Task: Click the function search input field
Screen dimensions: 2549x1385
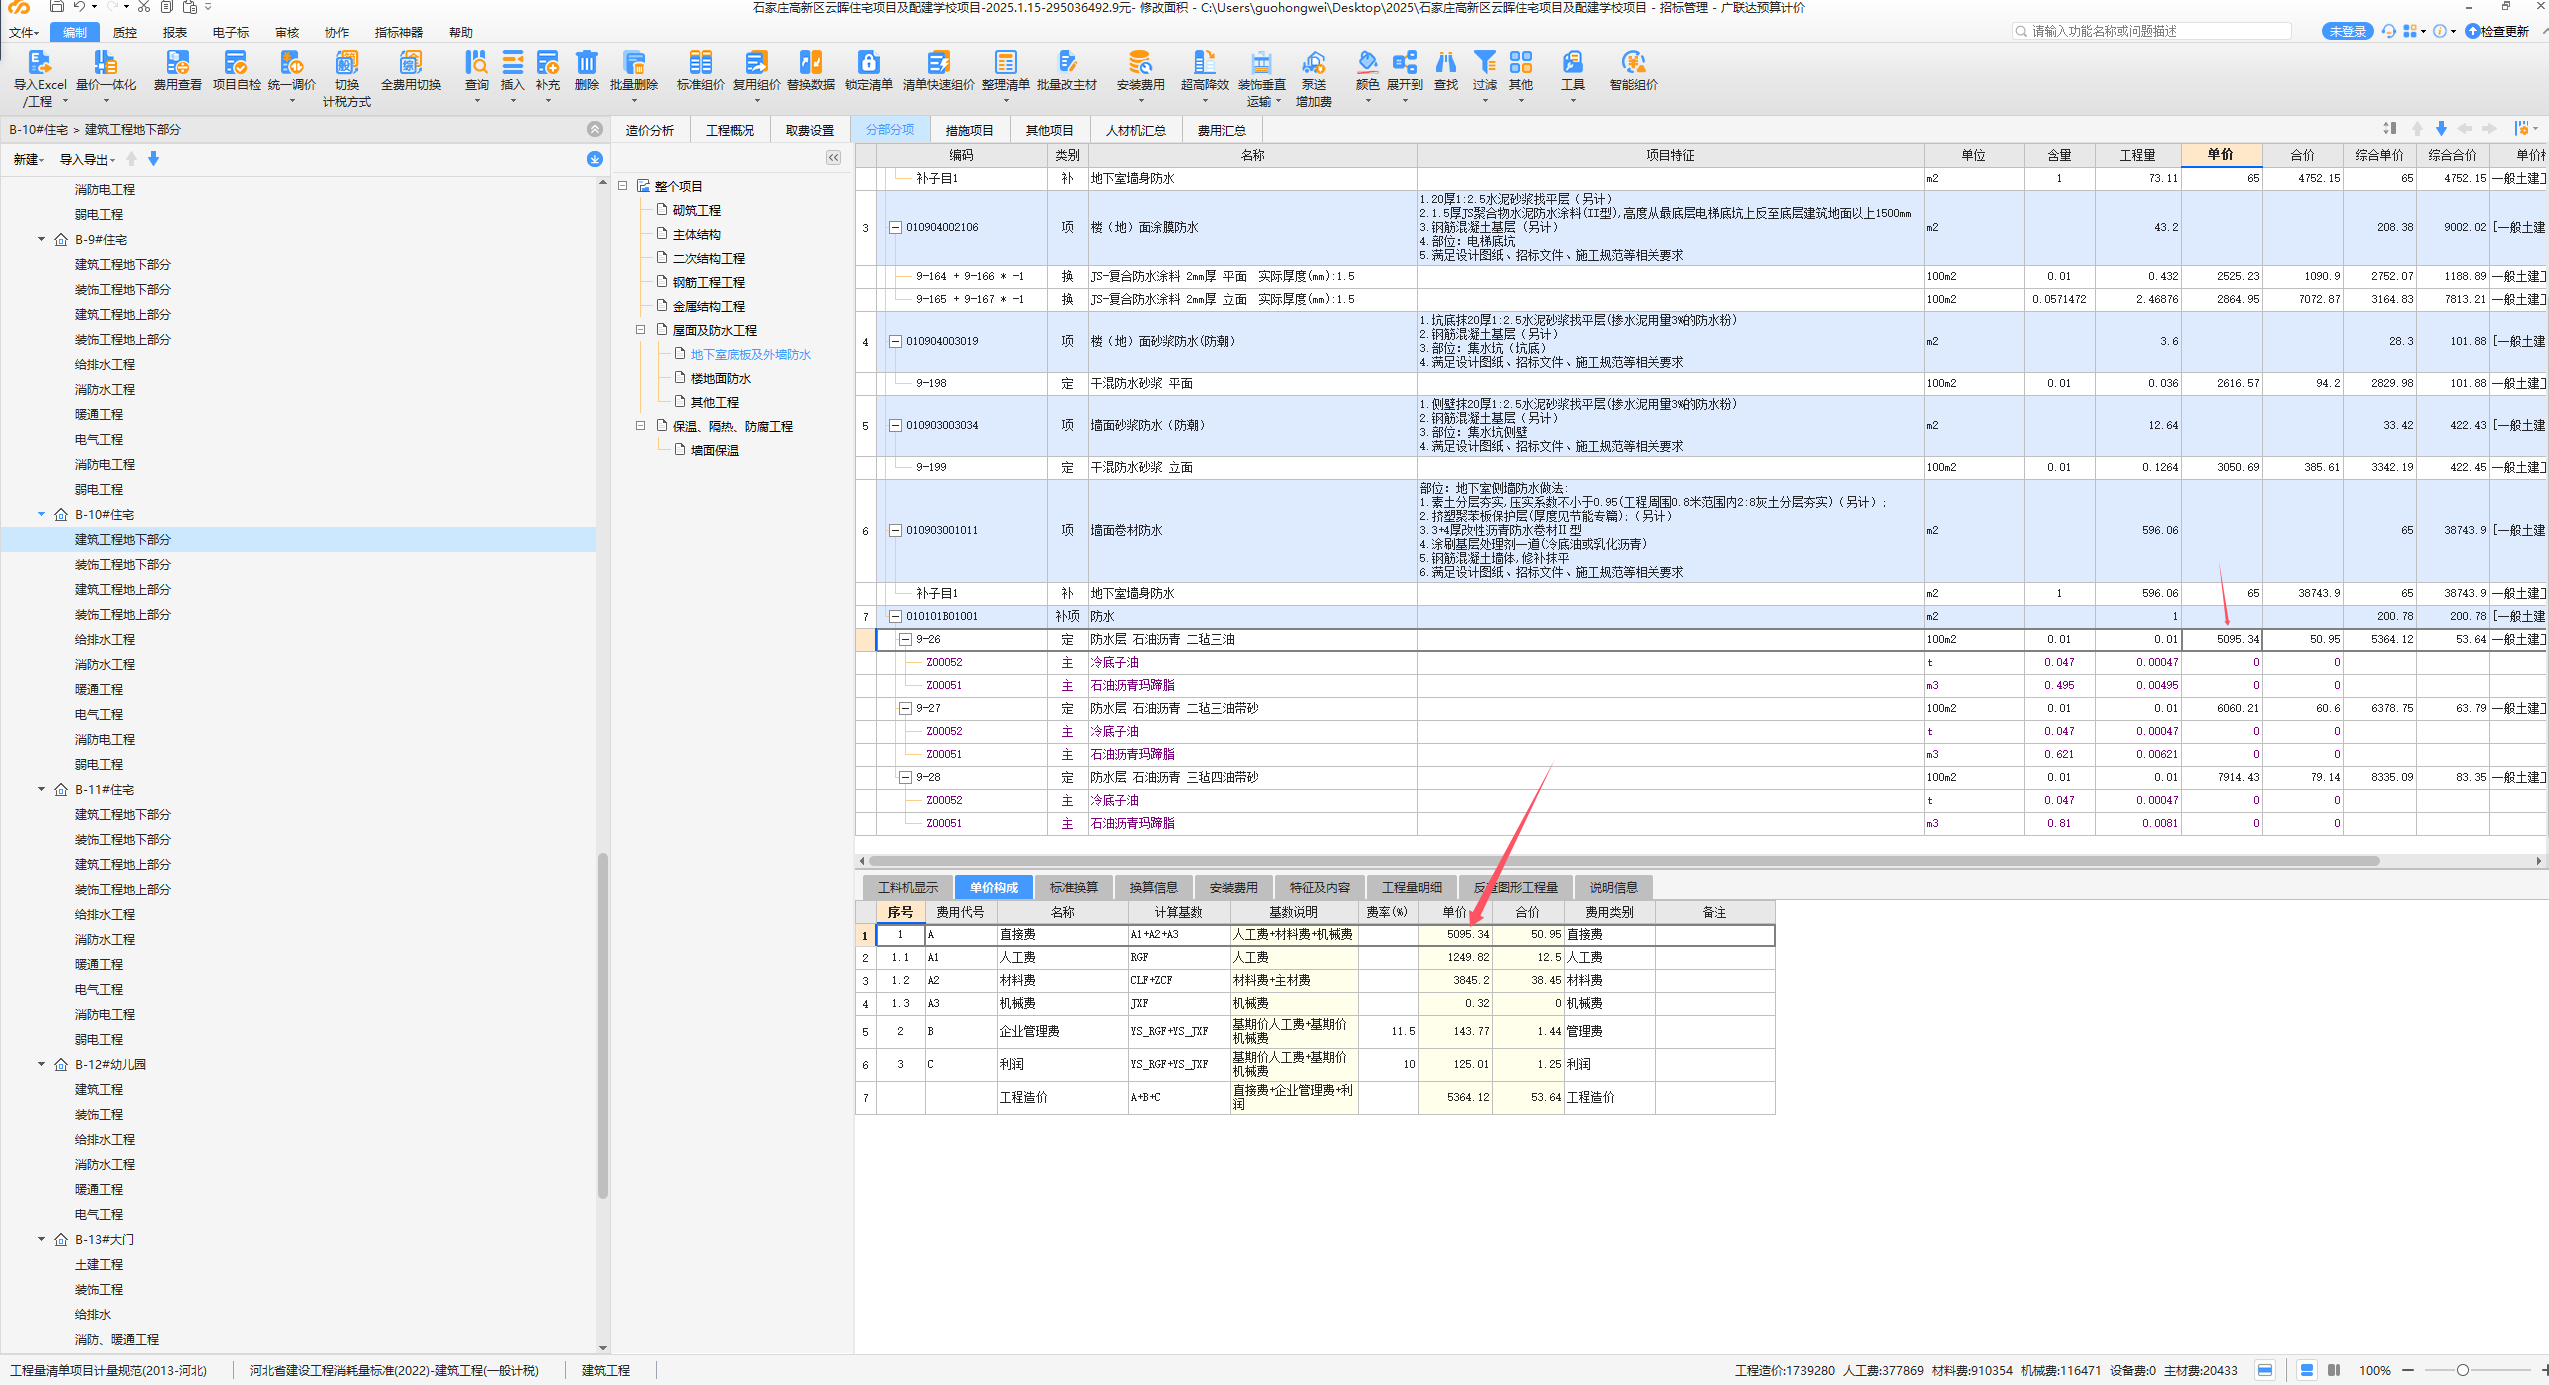Action: (2151, 31)
